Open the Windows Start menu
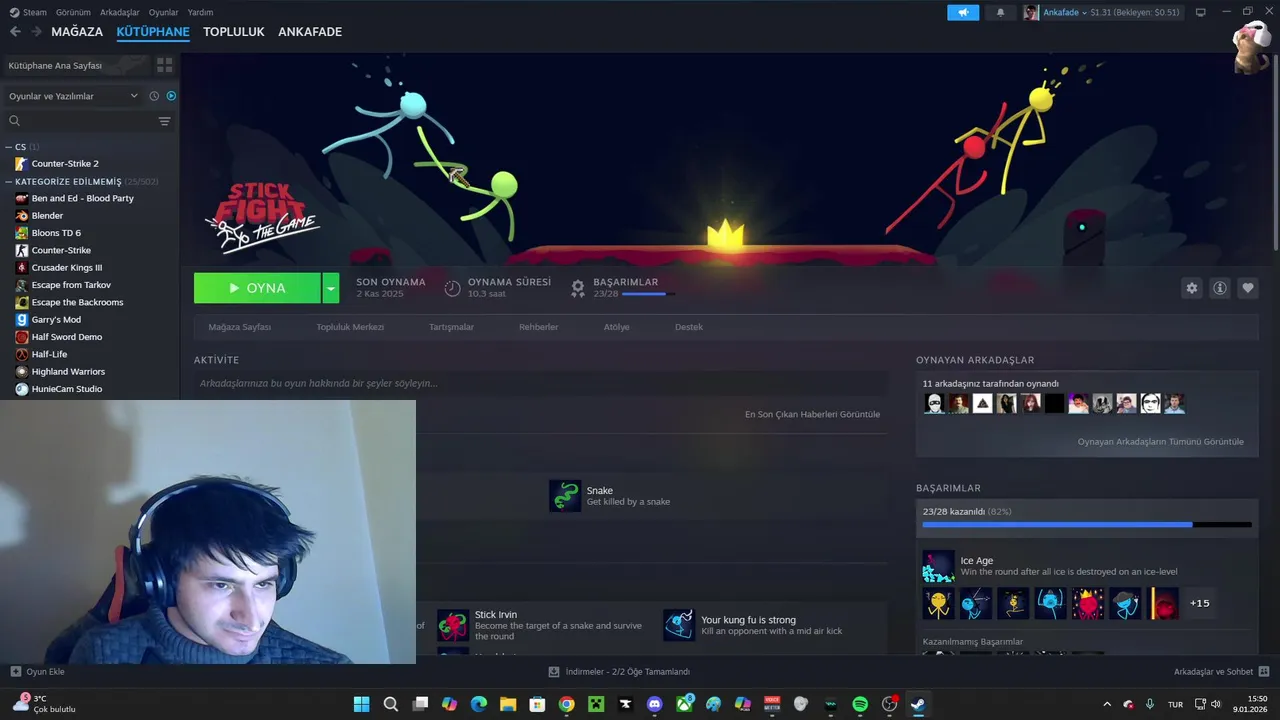 point(361,704)
